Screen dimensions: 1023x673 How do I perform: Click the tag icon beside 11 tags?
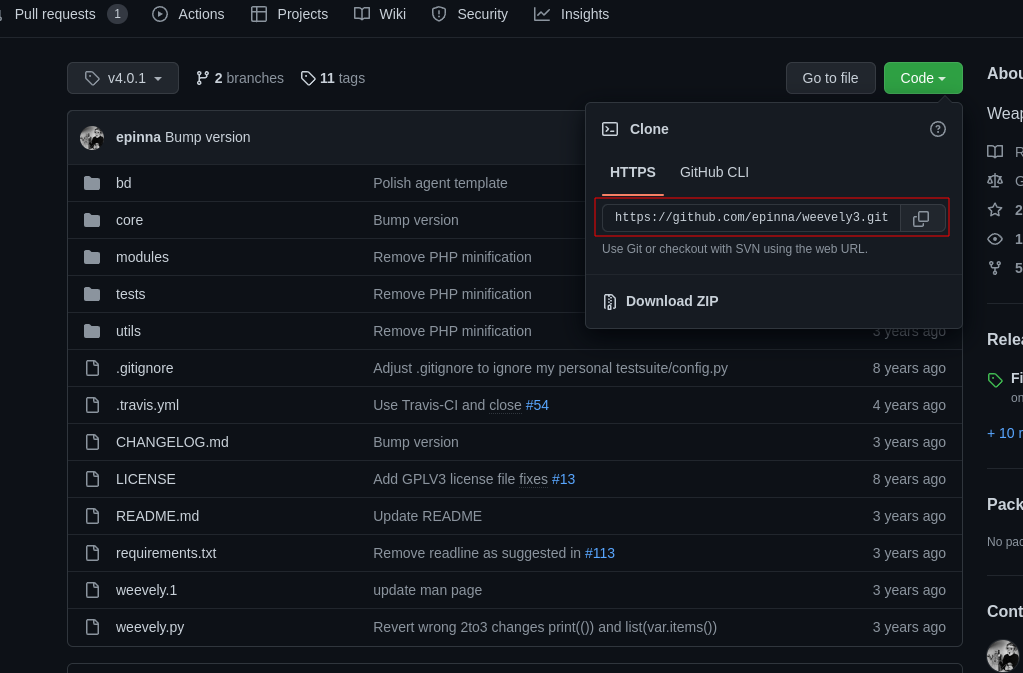(308, 78)
